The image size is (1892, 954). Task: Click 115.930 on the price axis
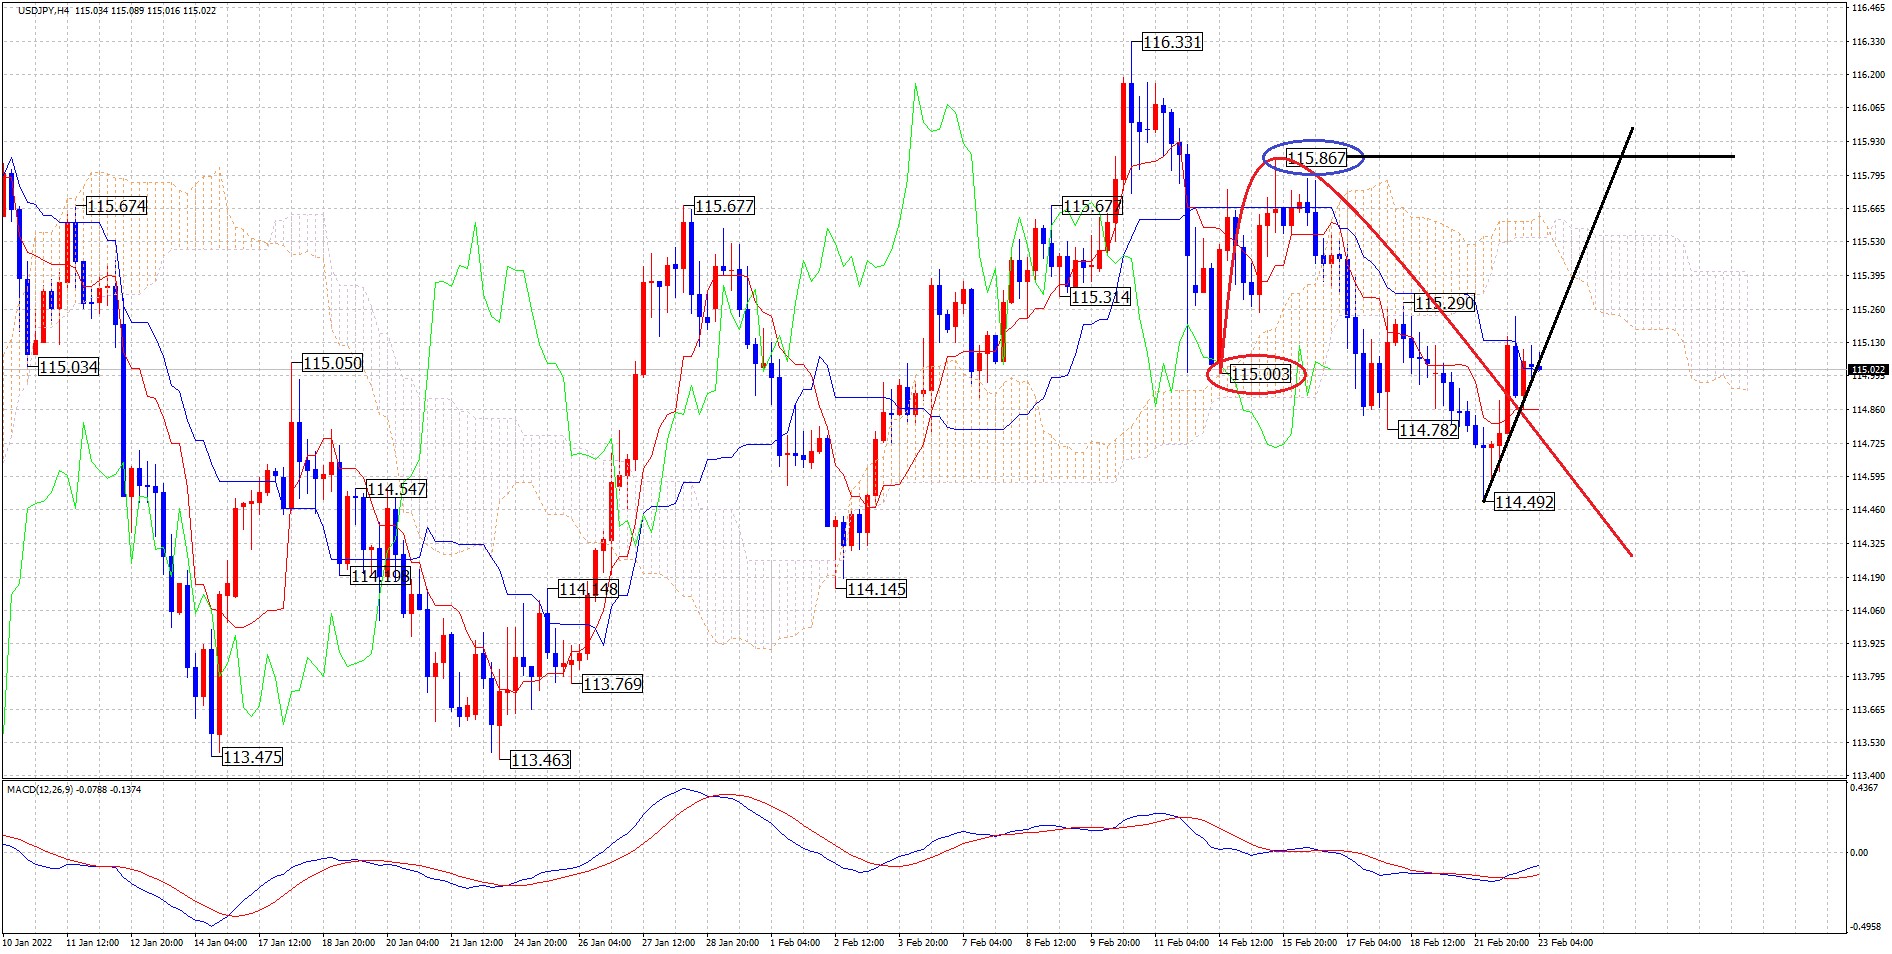(1868, 142)
